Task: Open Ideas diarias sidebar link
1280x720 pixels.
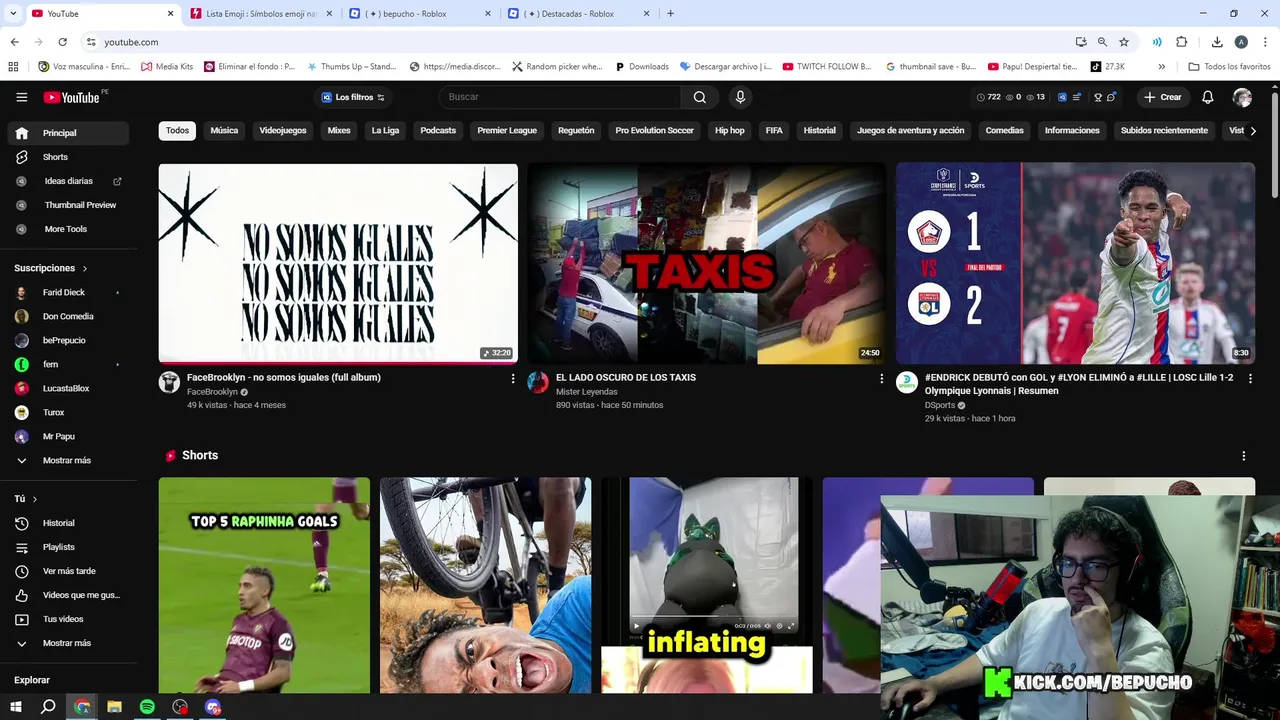Action: [x=68, y=181]
